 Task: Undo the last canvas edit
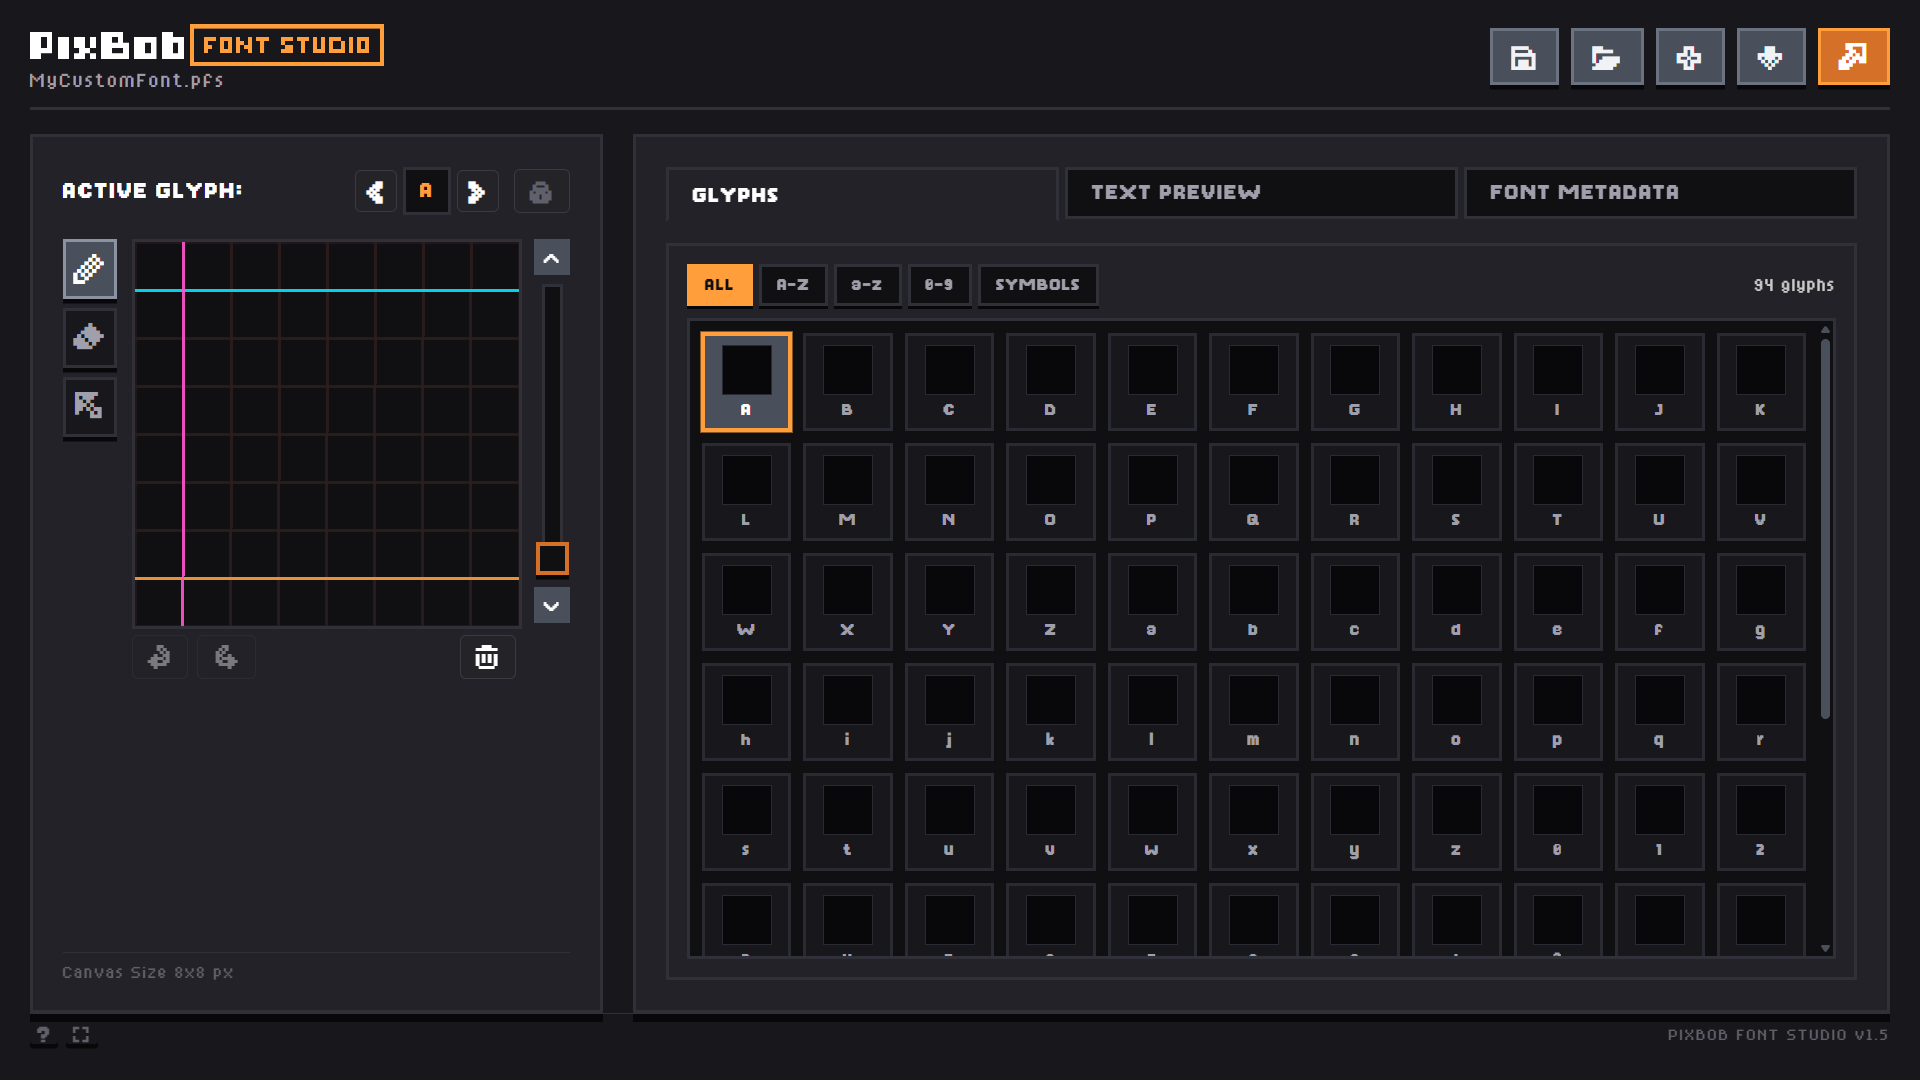(x=160, y=657)
